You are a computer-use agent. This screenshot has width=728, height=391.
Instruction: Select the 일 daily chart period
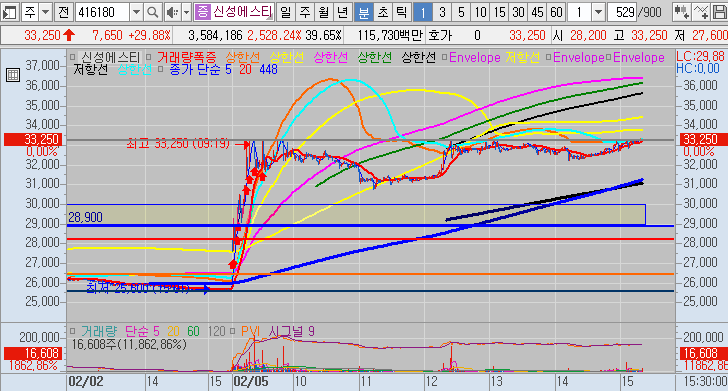[286, 12]
